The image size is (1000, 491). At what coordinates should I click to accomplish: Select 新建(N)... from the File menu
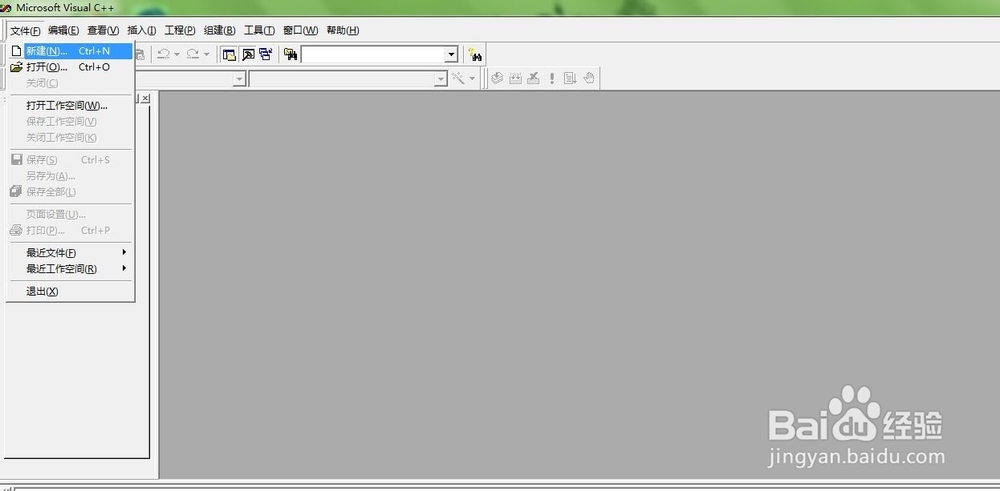click(70, 51)
